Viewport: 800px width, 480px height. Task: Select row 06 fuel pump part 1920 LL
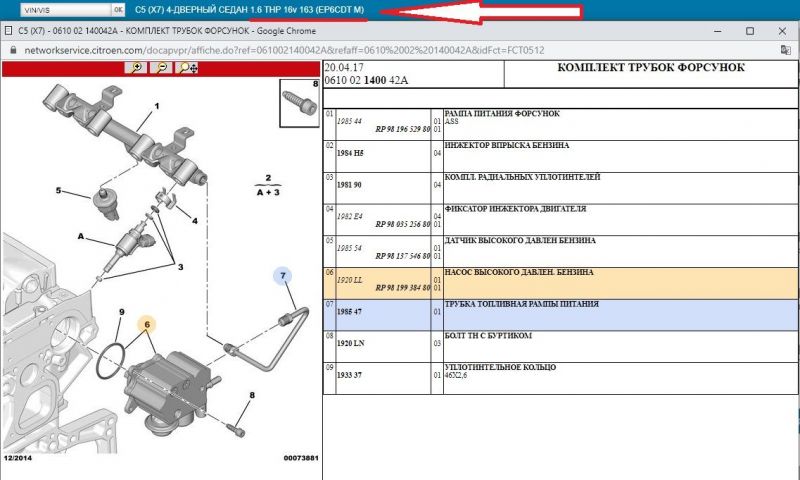[x=349, y=273]
